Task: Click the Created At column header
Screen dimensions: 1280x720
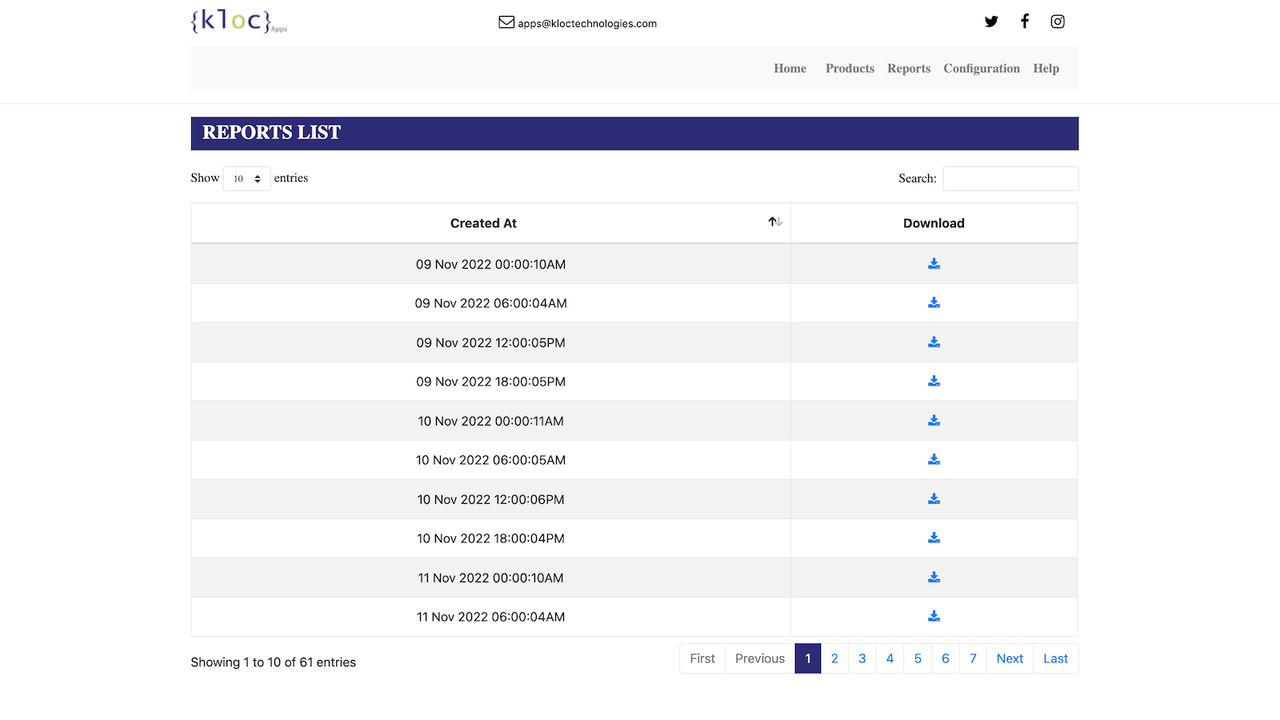Action: 491,223
